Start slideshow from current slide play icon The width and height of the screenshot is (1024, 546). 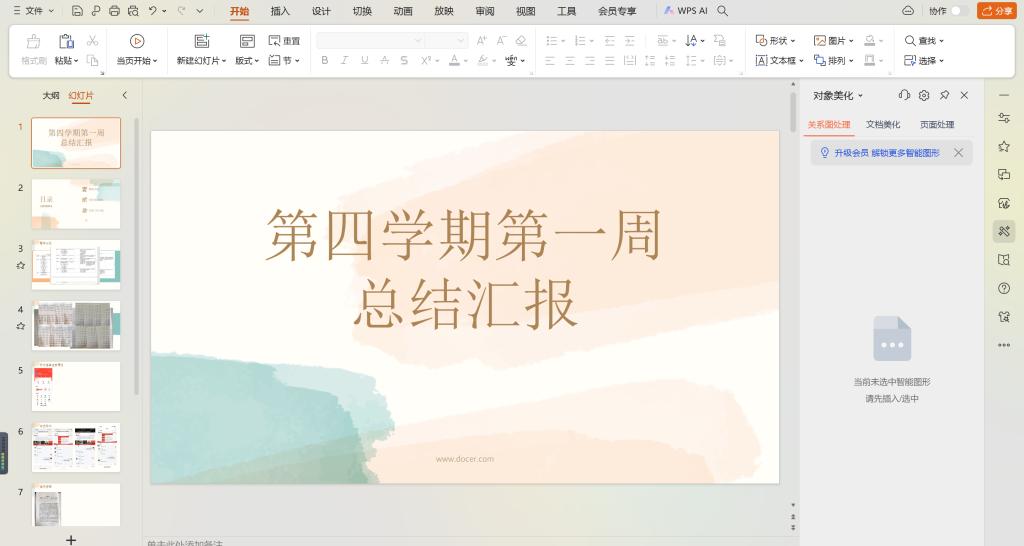tap(137, 41)
